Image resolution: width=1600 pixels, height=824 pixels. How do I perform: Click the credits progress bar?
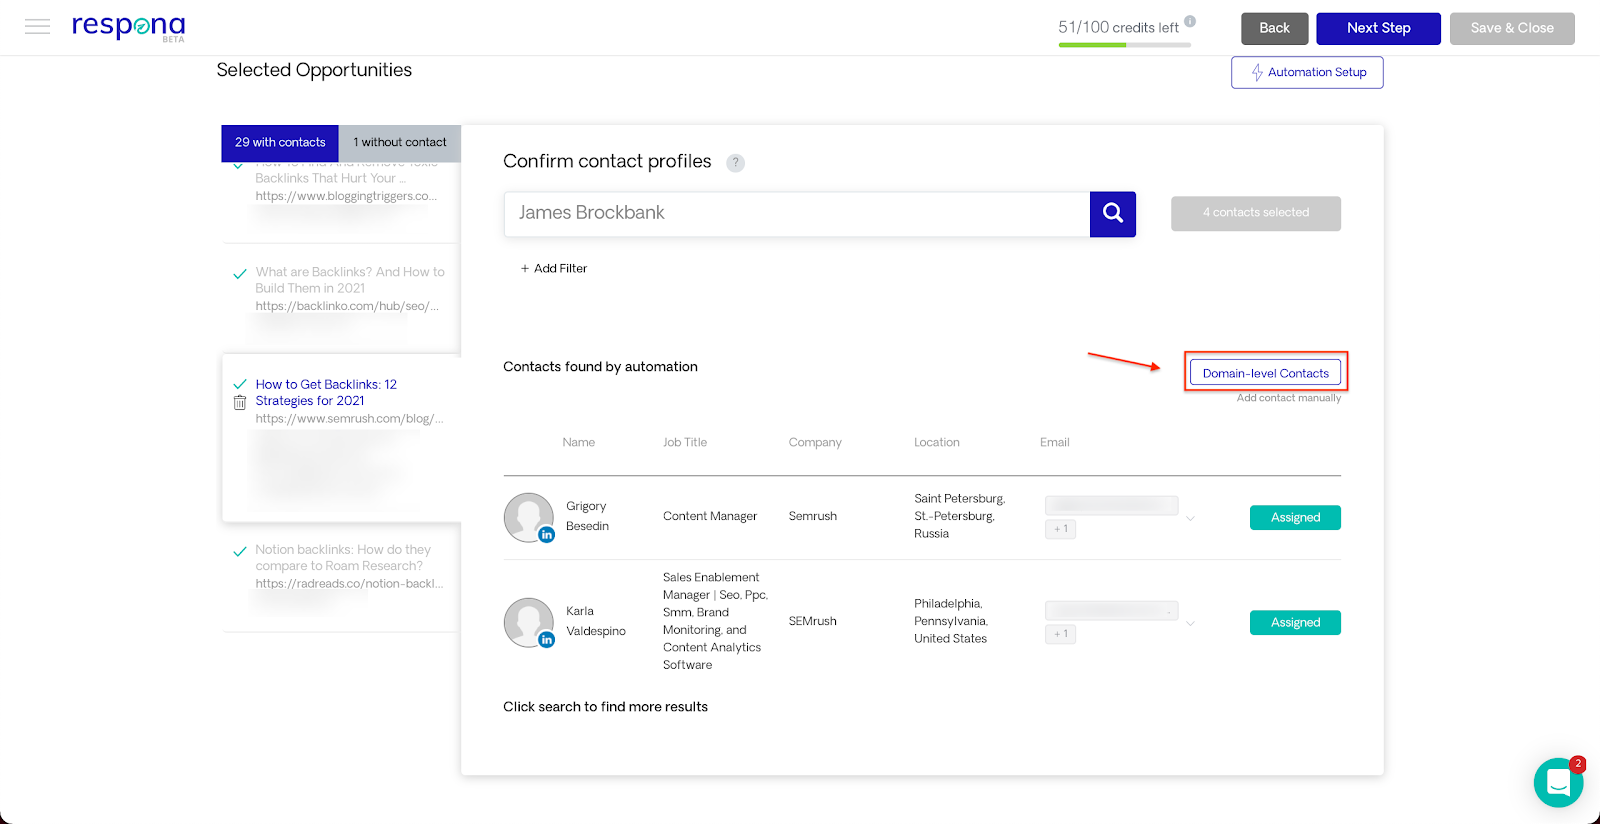coord(1124,45)
